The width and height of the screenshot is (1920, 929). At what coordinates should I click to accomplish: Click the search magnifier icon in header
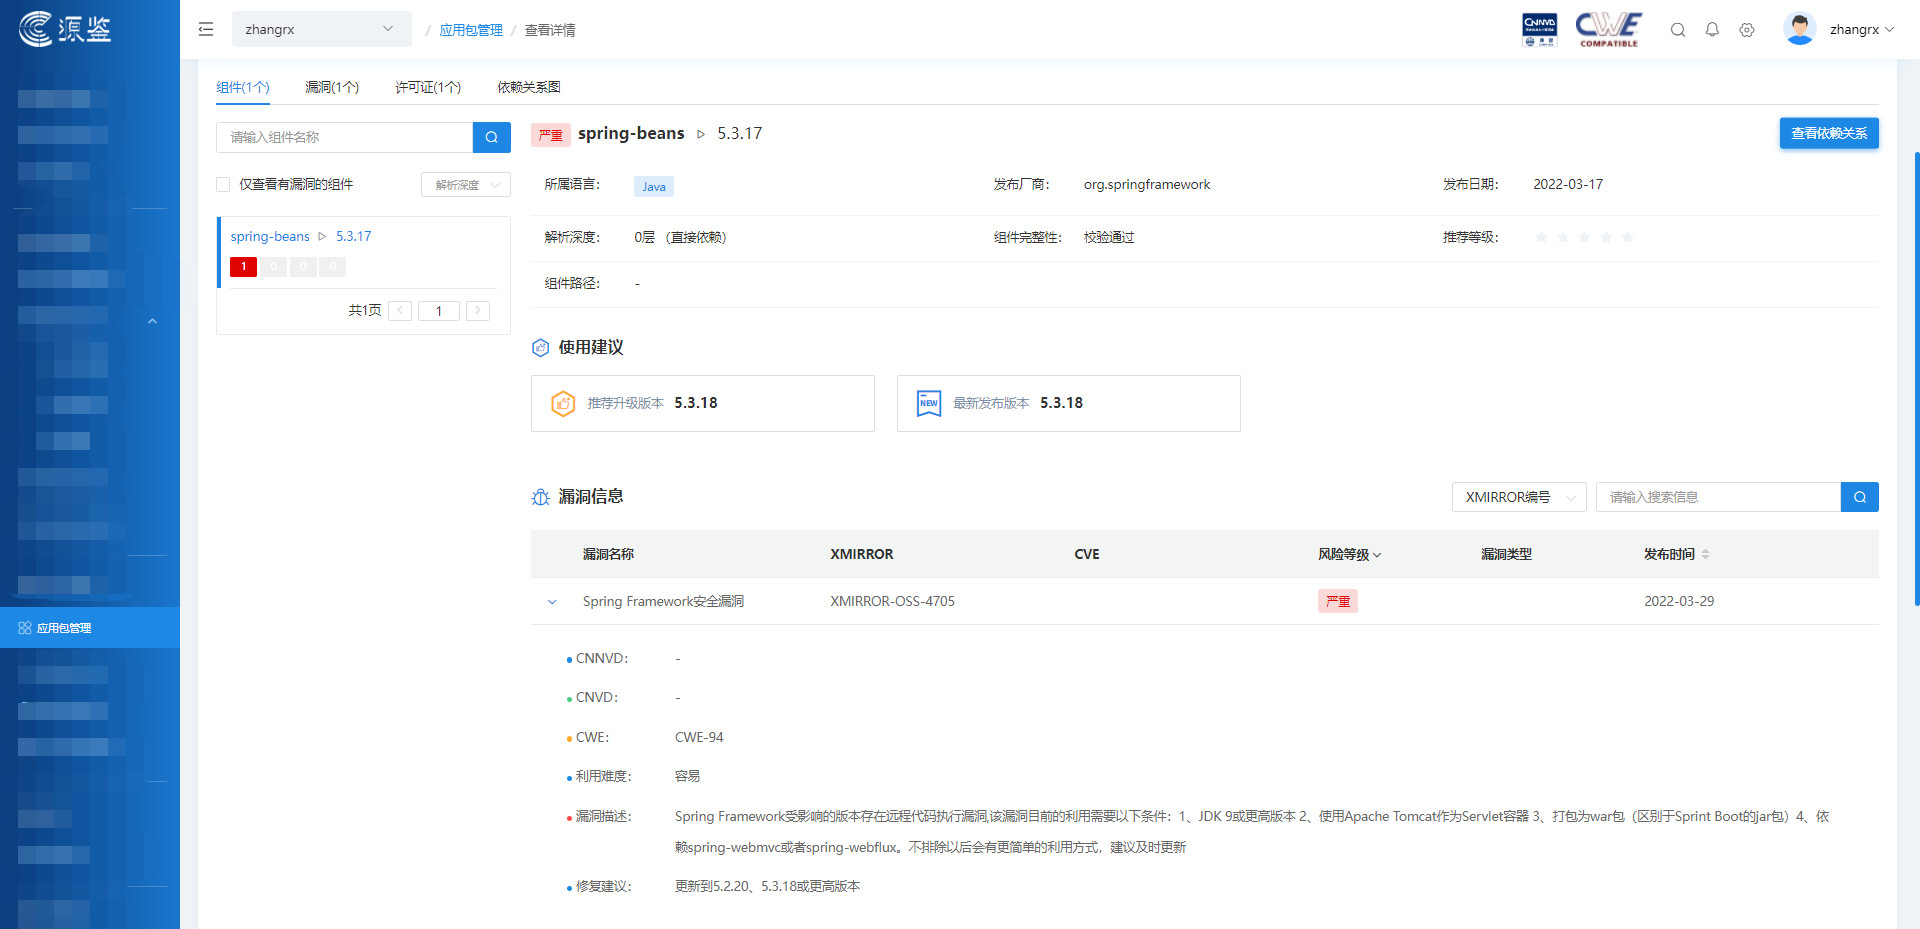tap(1678, 30)
